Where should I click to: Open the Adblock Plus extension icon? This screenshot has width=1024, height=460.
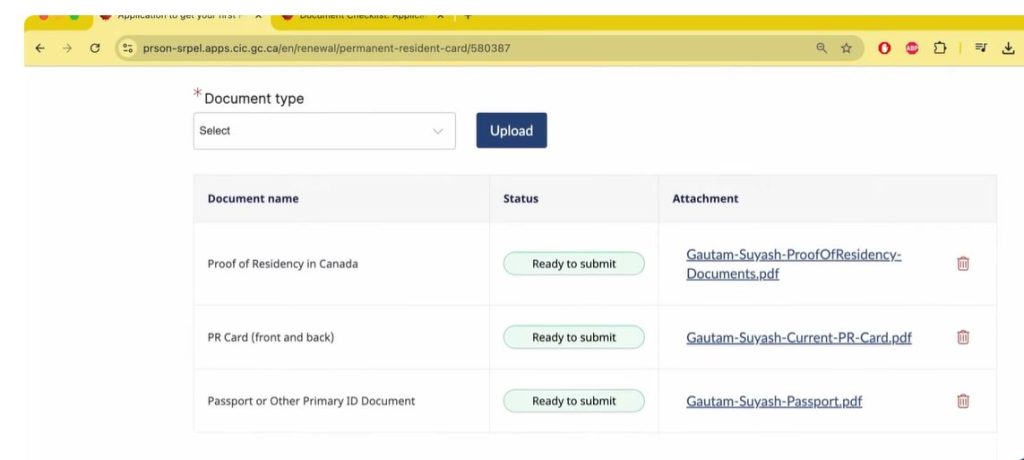912,48
